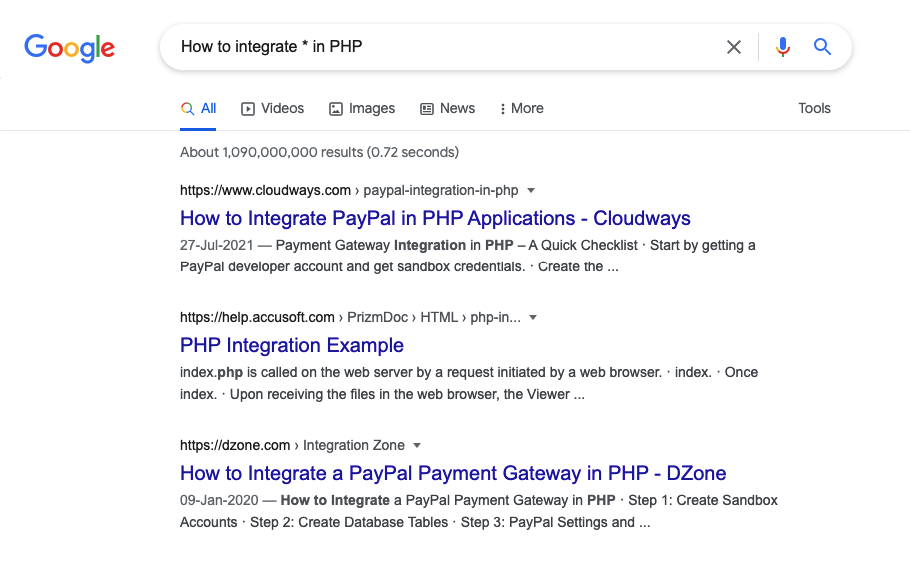
Task: Switch to the Videos tab
Action: click(272, 109)
